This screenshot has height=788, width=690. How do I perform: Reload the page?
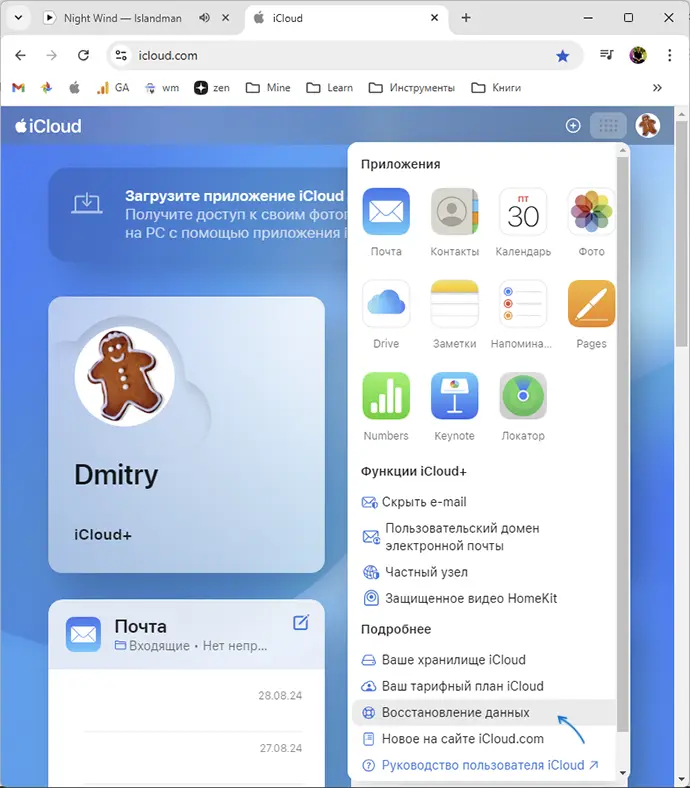pyautogui.click(x=83, y=55)
